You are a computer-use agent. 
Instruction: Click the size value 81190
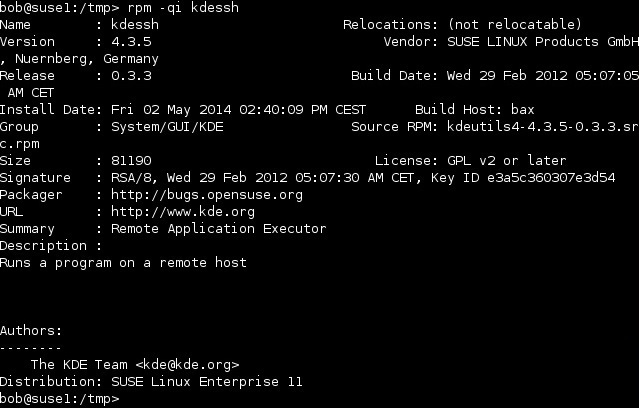131,161
